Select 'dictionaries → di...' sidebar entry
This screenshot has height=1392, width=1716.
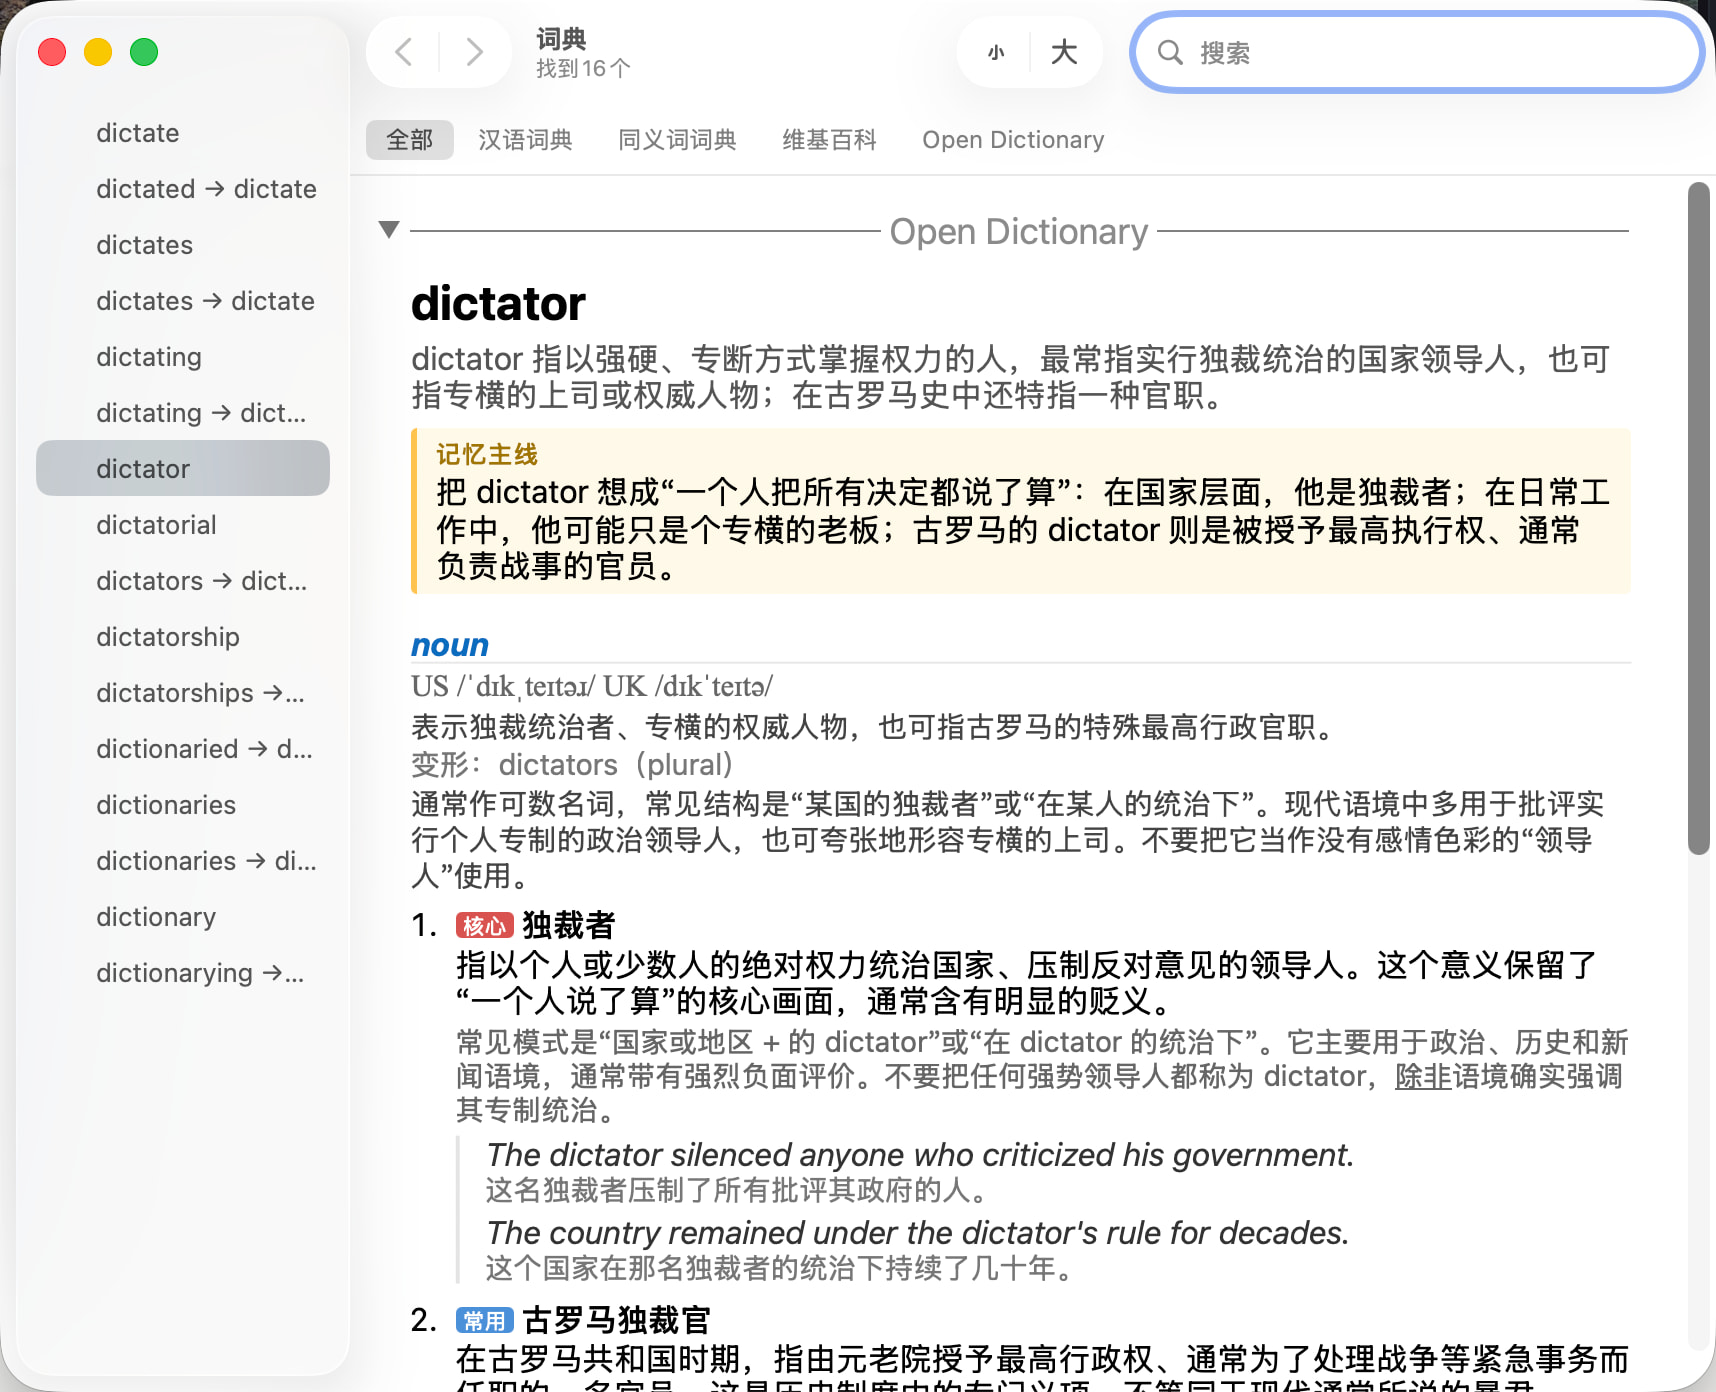[x=183, y=861]
